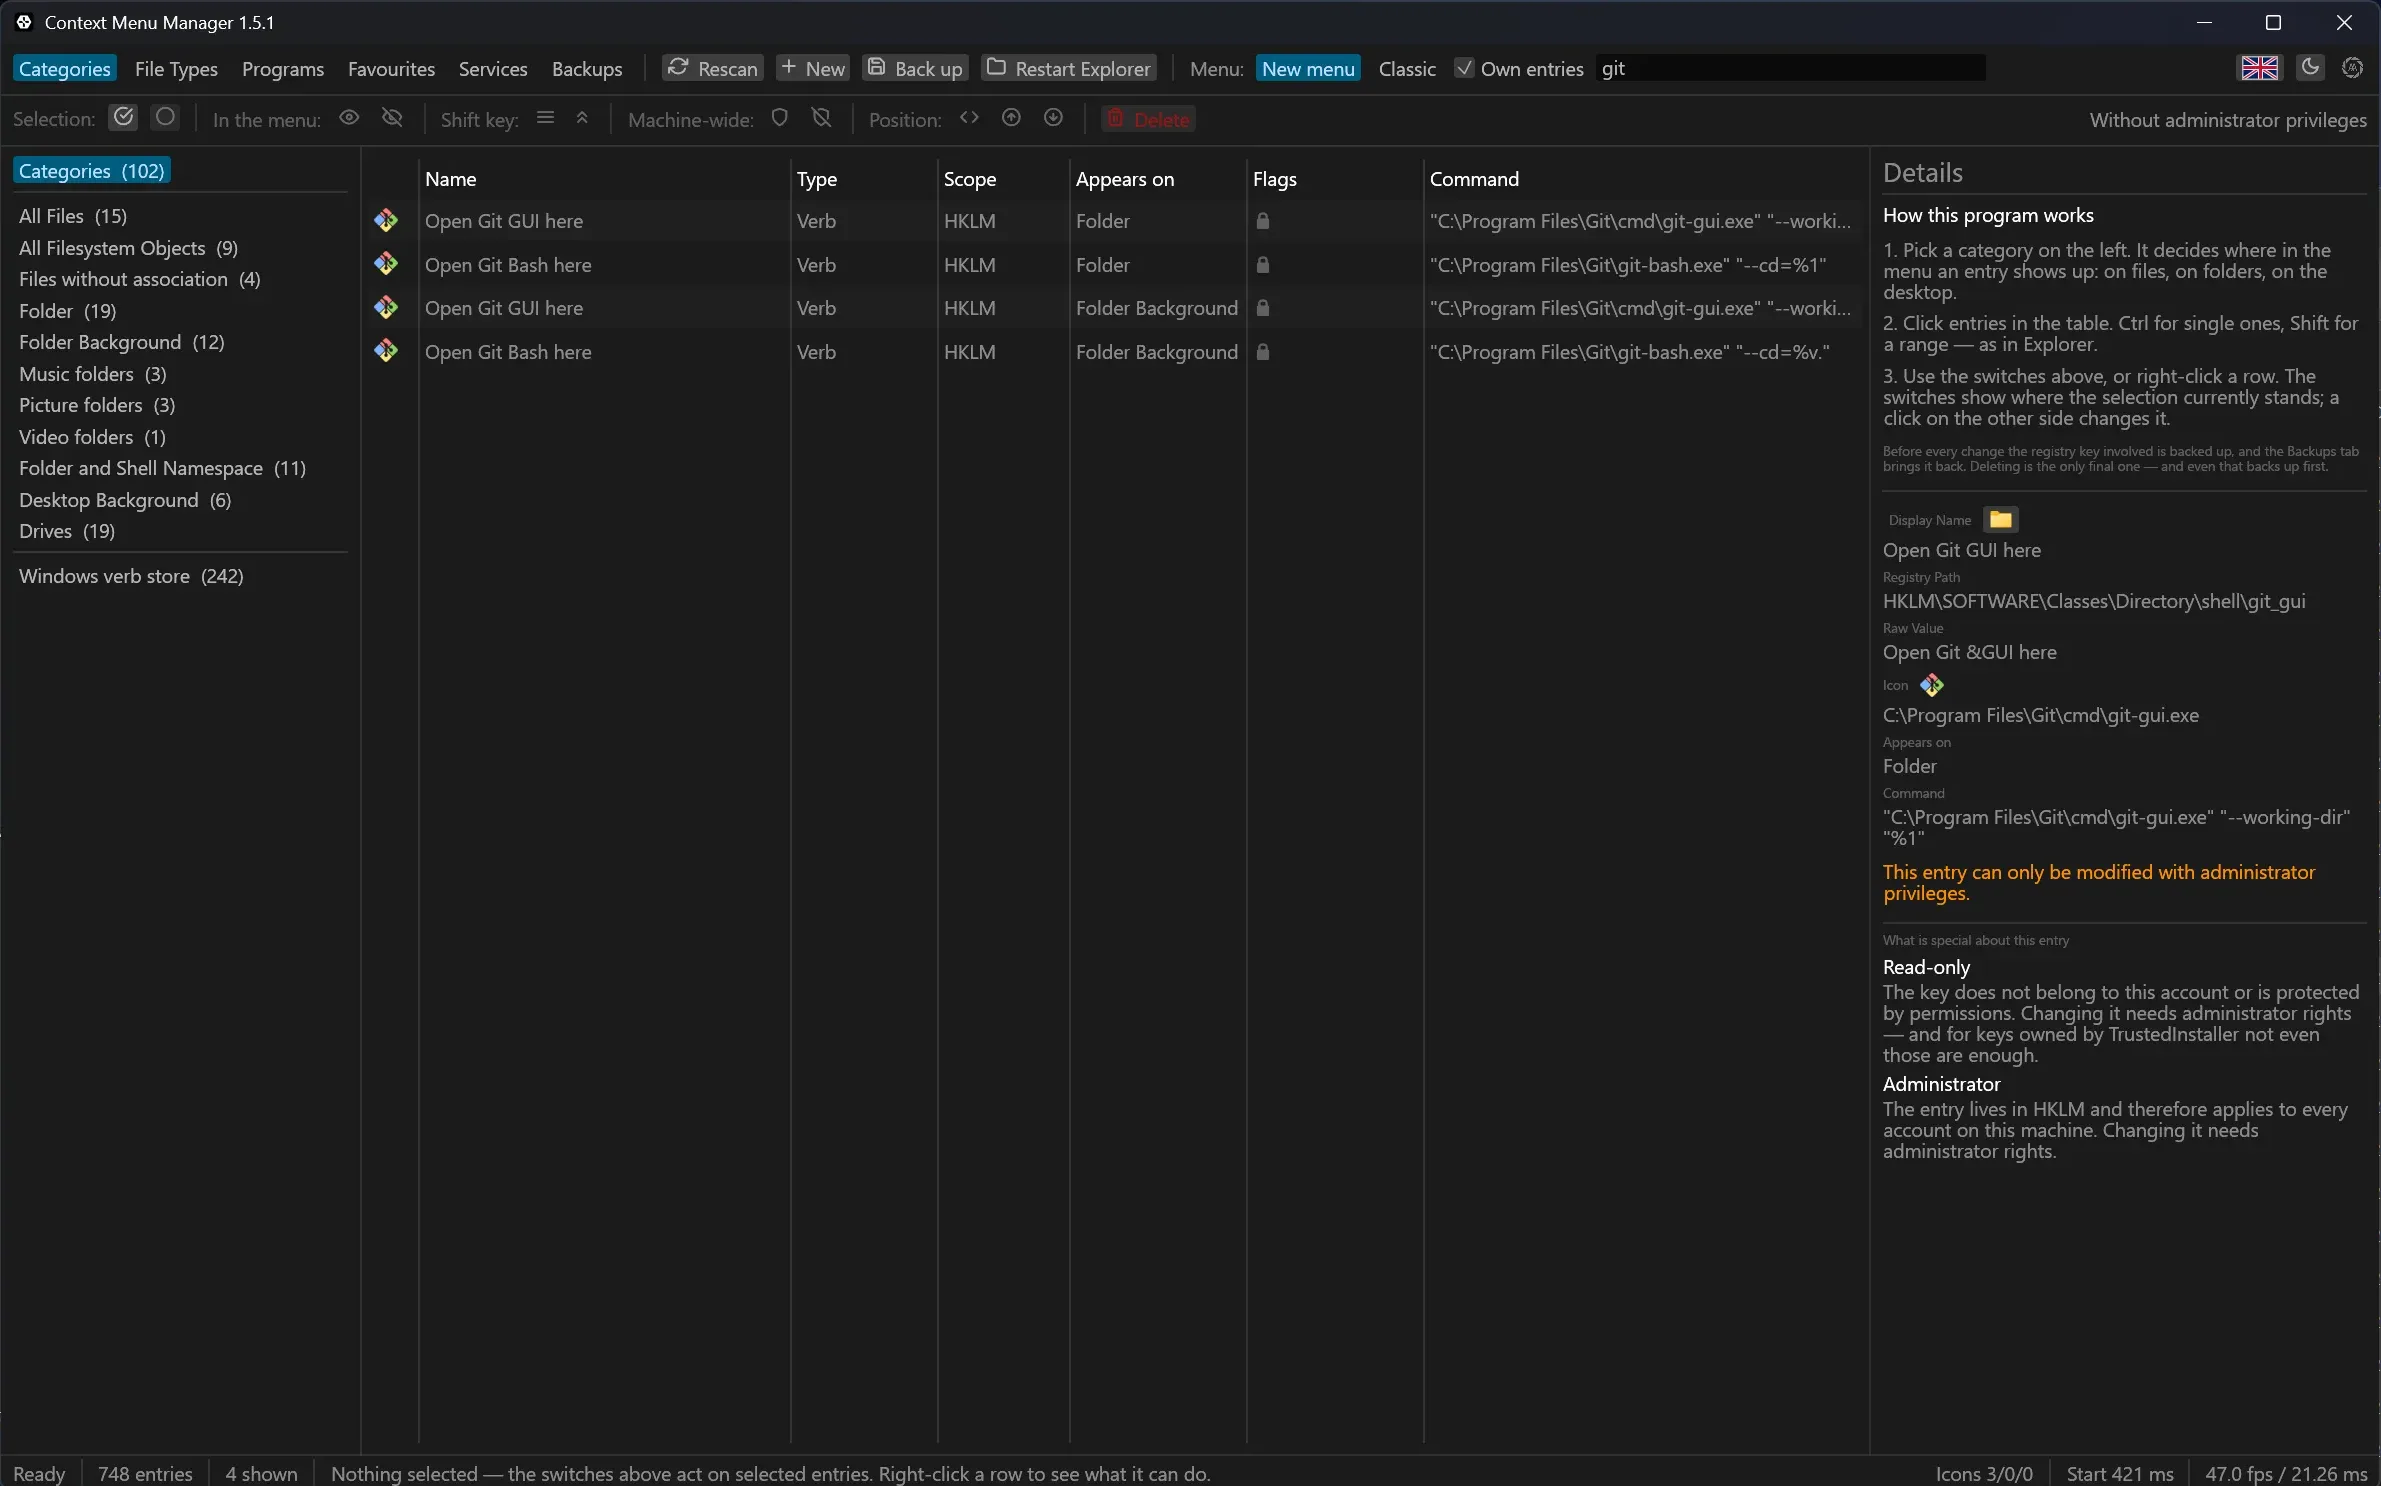Screen dimensions: 2381x1486
Task: Clear selection with the empty circle icon
Action: click(x=165, y=118)
